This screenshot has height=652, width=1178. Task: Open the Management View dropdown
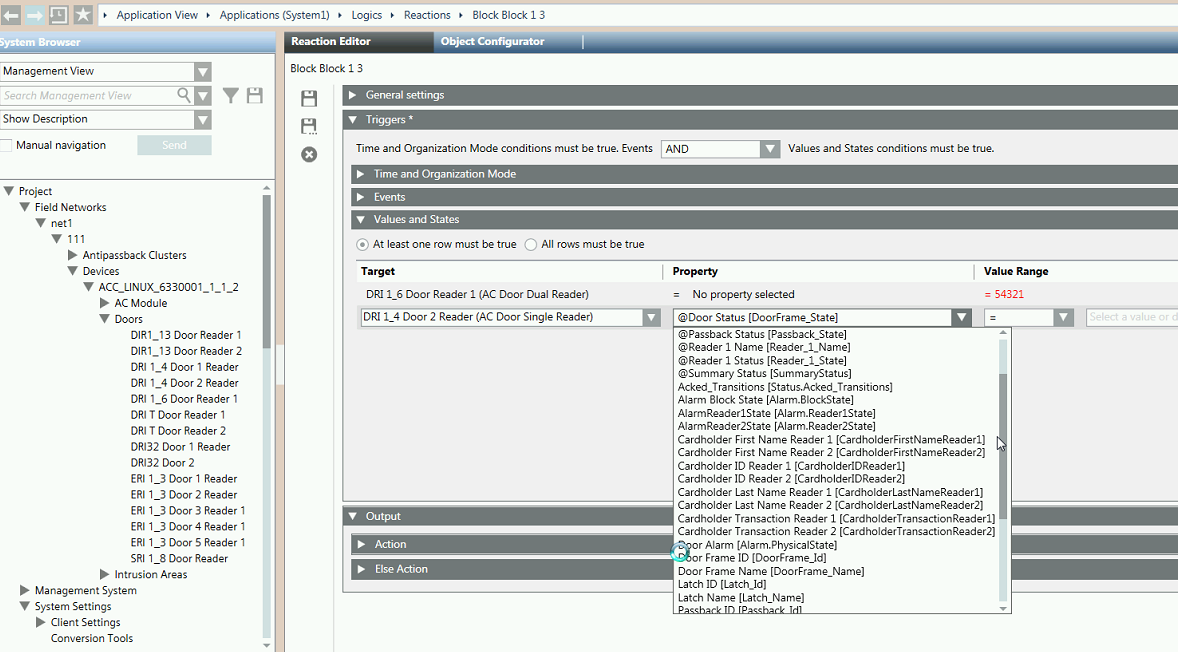point(203,71)
